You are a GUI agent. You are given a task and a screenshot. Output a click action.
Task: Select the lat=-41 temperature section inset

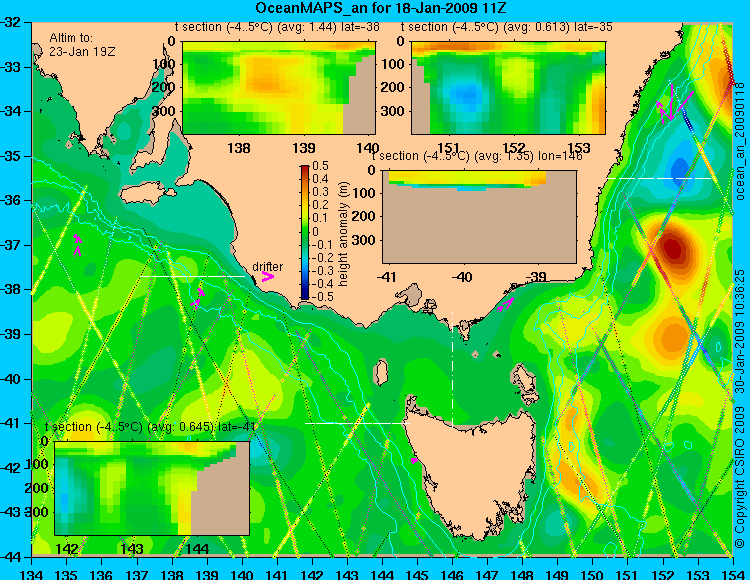(x=152, y=488)
